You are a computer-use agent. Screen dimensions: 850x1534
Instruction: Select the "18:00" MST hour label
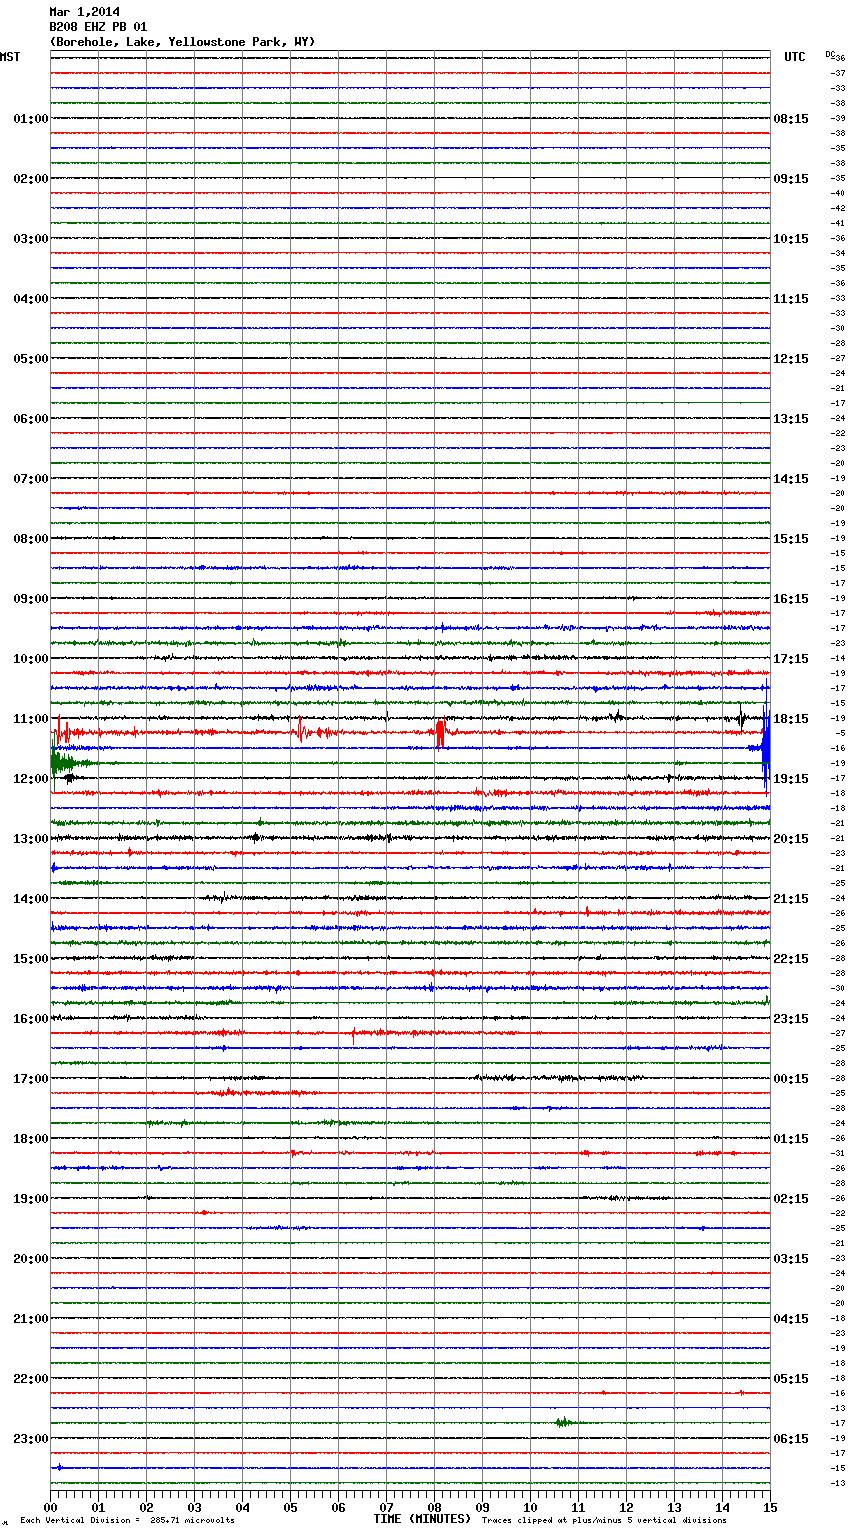pos(31,1139)
